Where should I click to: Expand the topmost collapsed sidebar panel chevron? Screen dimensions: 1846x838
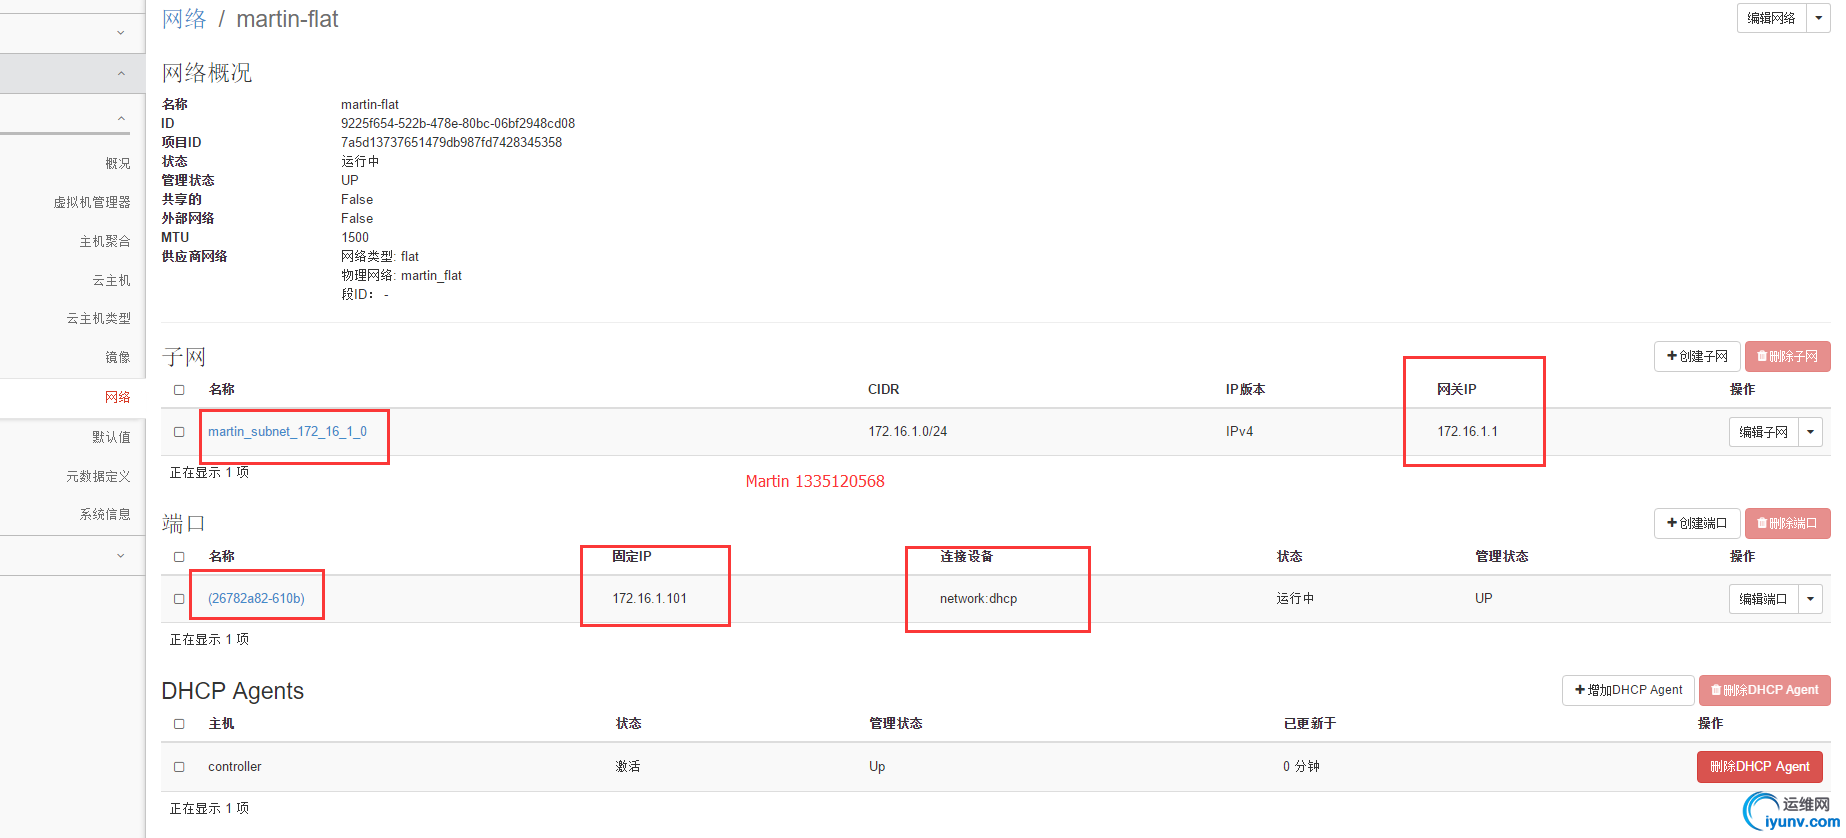pyautogui.click(x=121, y=33)
